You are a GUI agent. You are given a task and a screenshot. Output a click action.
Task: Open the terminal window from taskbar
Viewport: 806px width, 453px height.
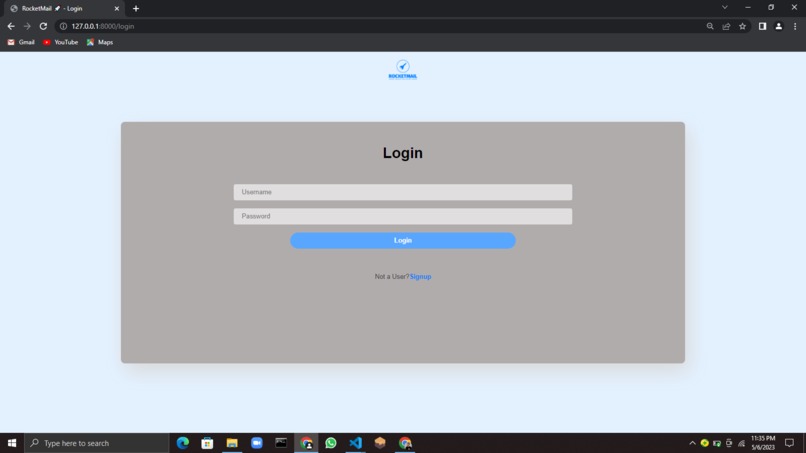click(281, 443)
